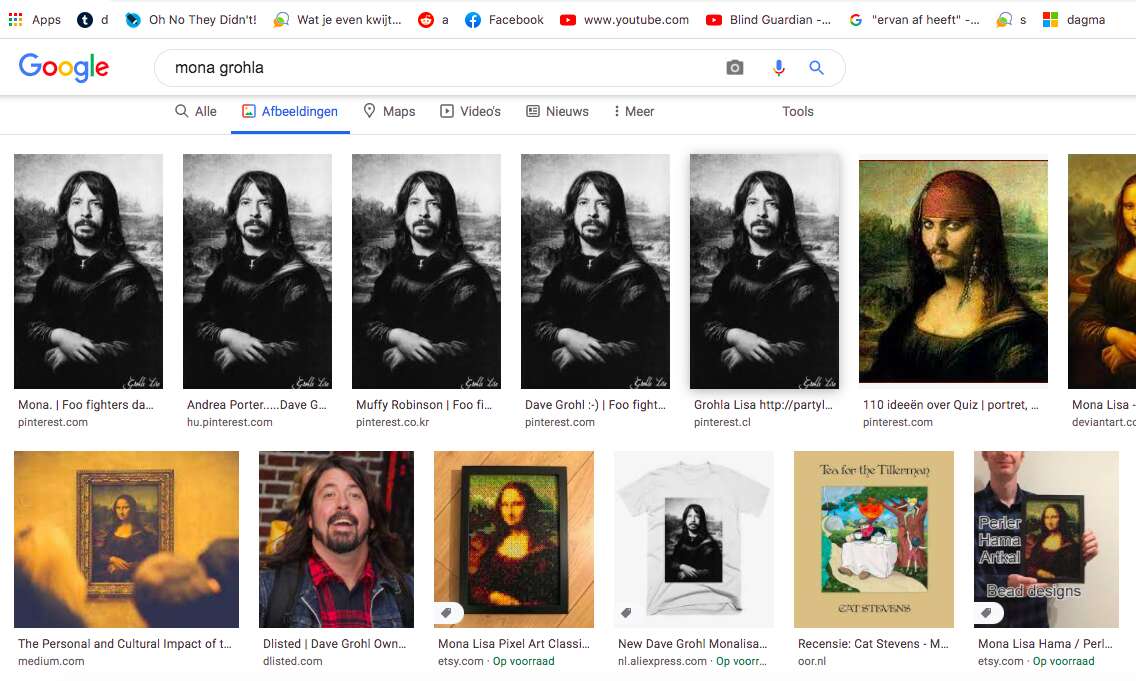Screen dimensions: 1136x681
Task: Click the 'Dave Grohl :-) | Foo fight...' title
Action: tap(595, 404)
